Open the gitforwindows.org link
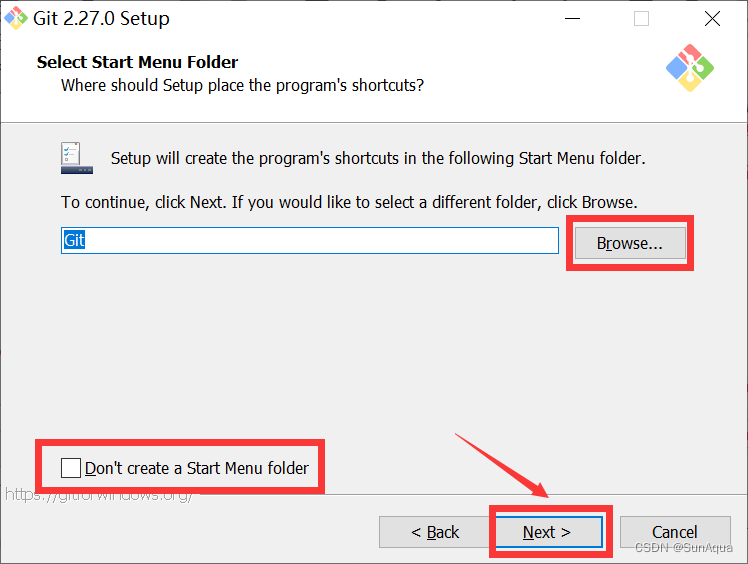Image resolution: width=748 pixels, height=564 pixels. pos(98,495)
